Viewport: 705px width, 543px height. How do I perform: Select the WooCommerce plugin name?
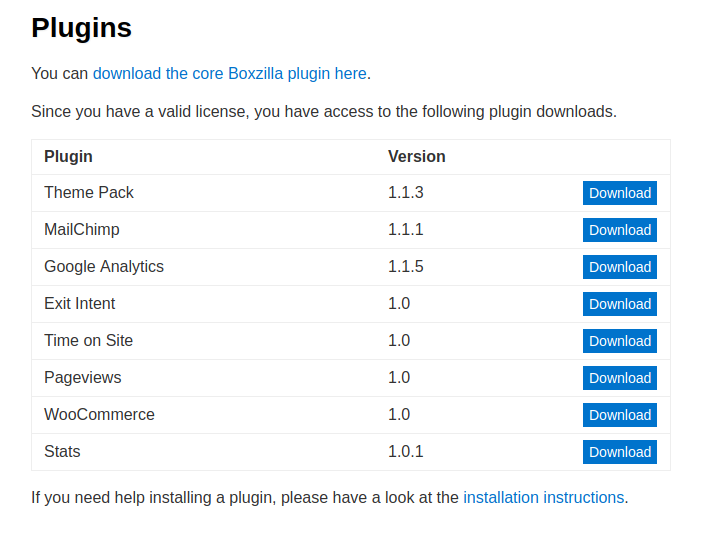point(99,414)
